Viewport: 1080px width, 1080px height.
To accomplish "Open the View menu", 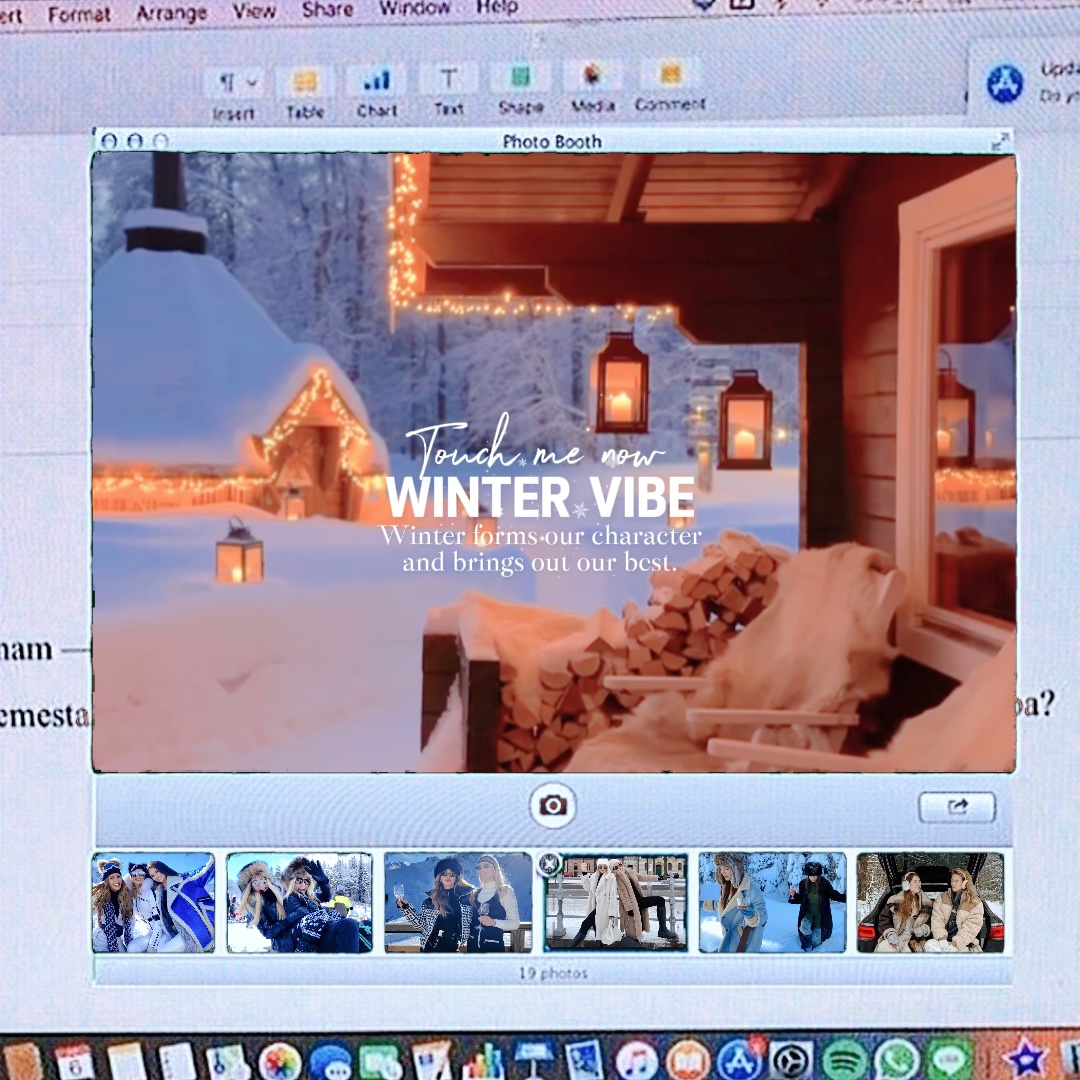I will (x=254, y=12).
